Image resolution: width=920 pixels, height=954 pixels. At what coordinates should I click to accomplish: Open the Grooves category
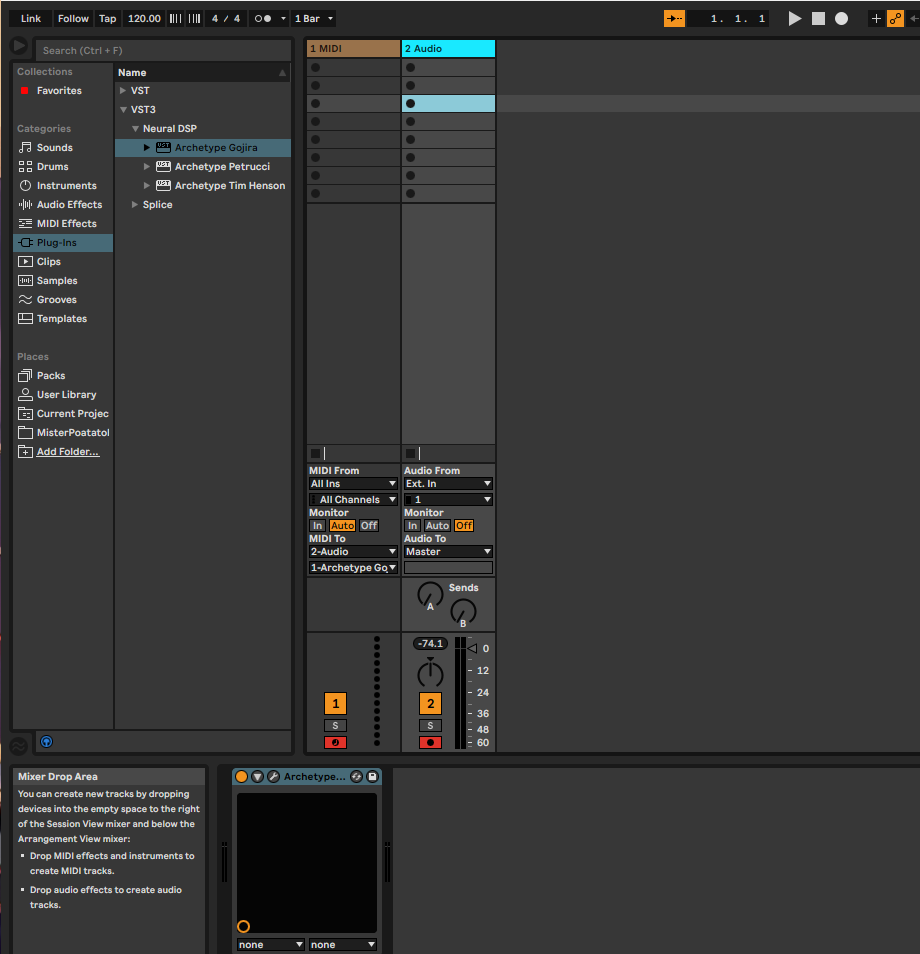point(57,299)
